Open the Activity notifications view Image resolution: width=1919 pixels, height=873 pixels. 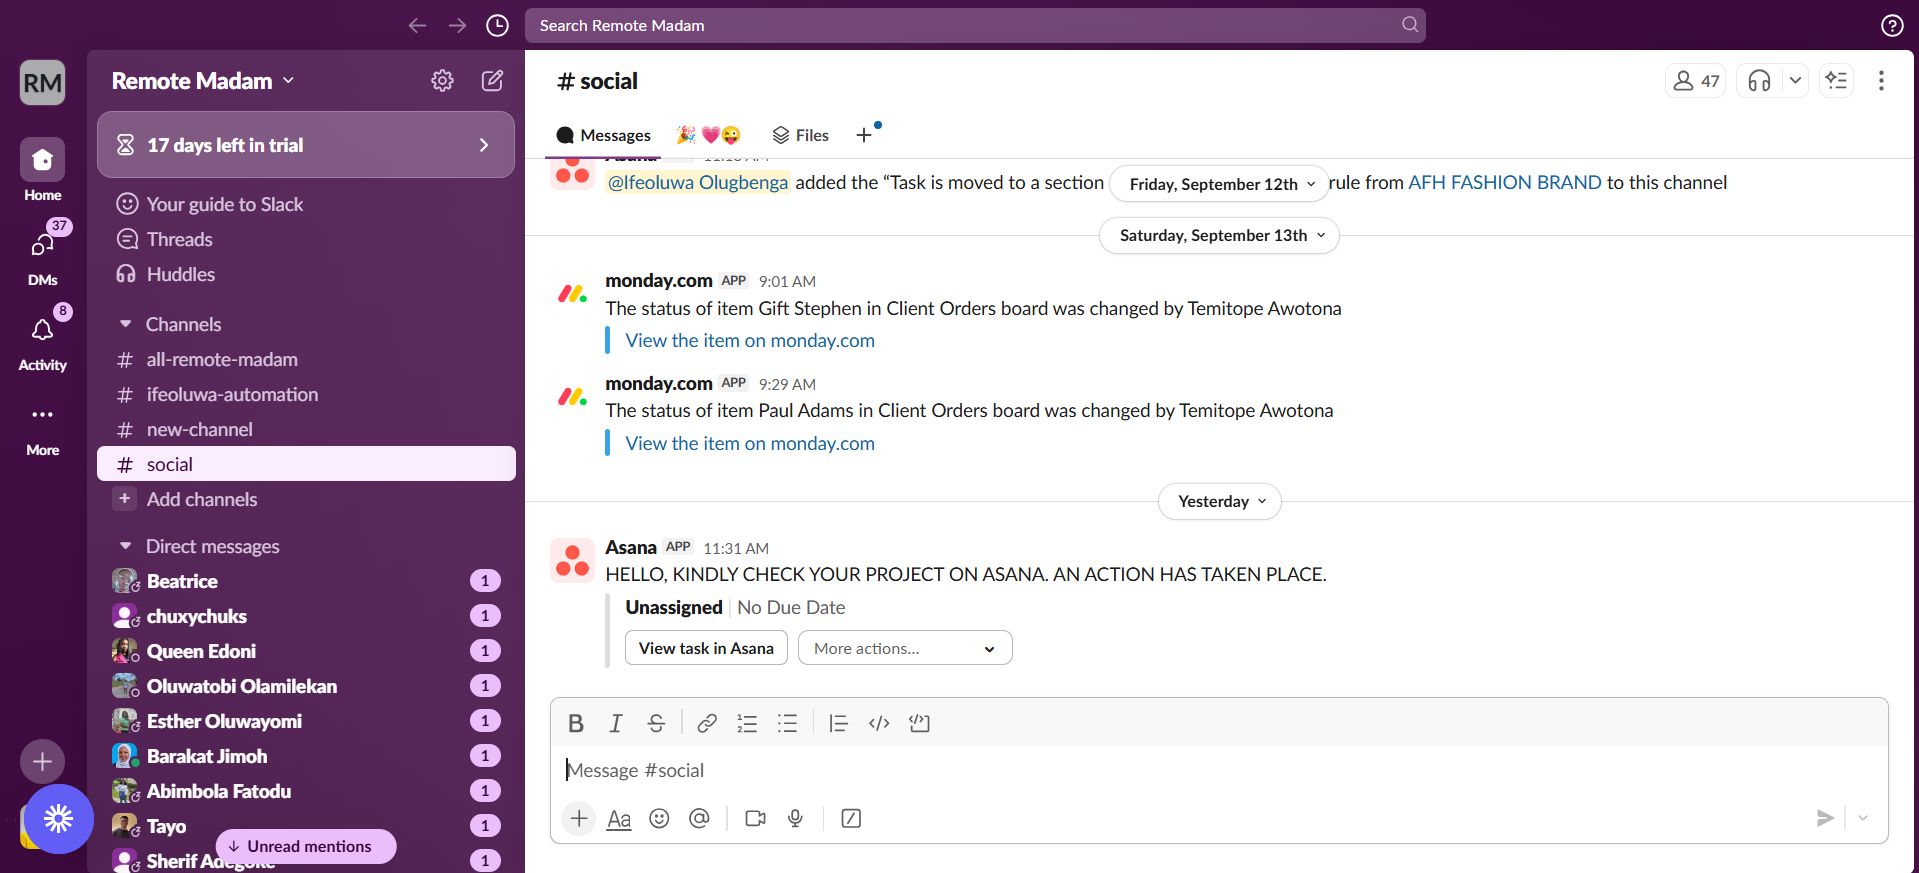click(42, 340)
